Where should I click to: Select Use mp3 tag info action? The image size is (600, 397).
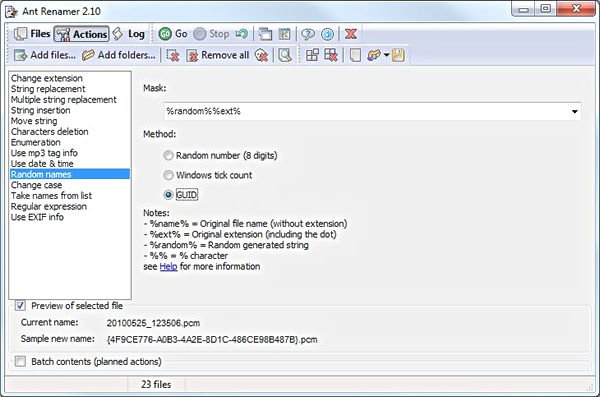pos(44,153)
